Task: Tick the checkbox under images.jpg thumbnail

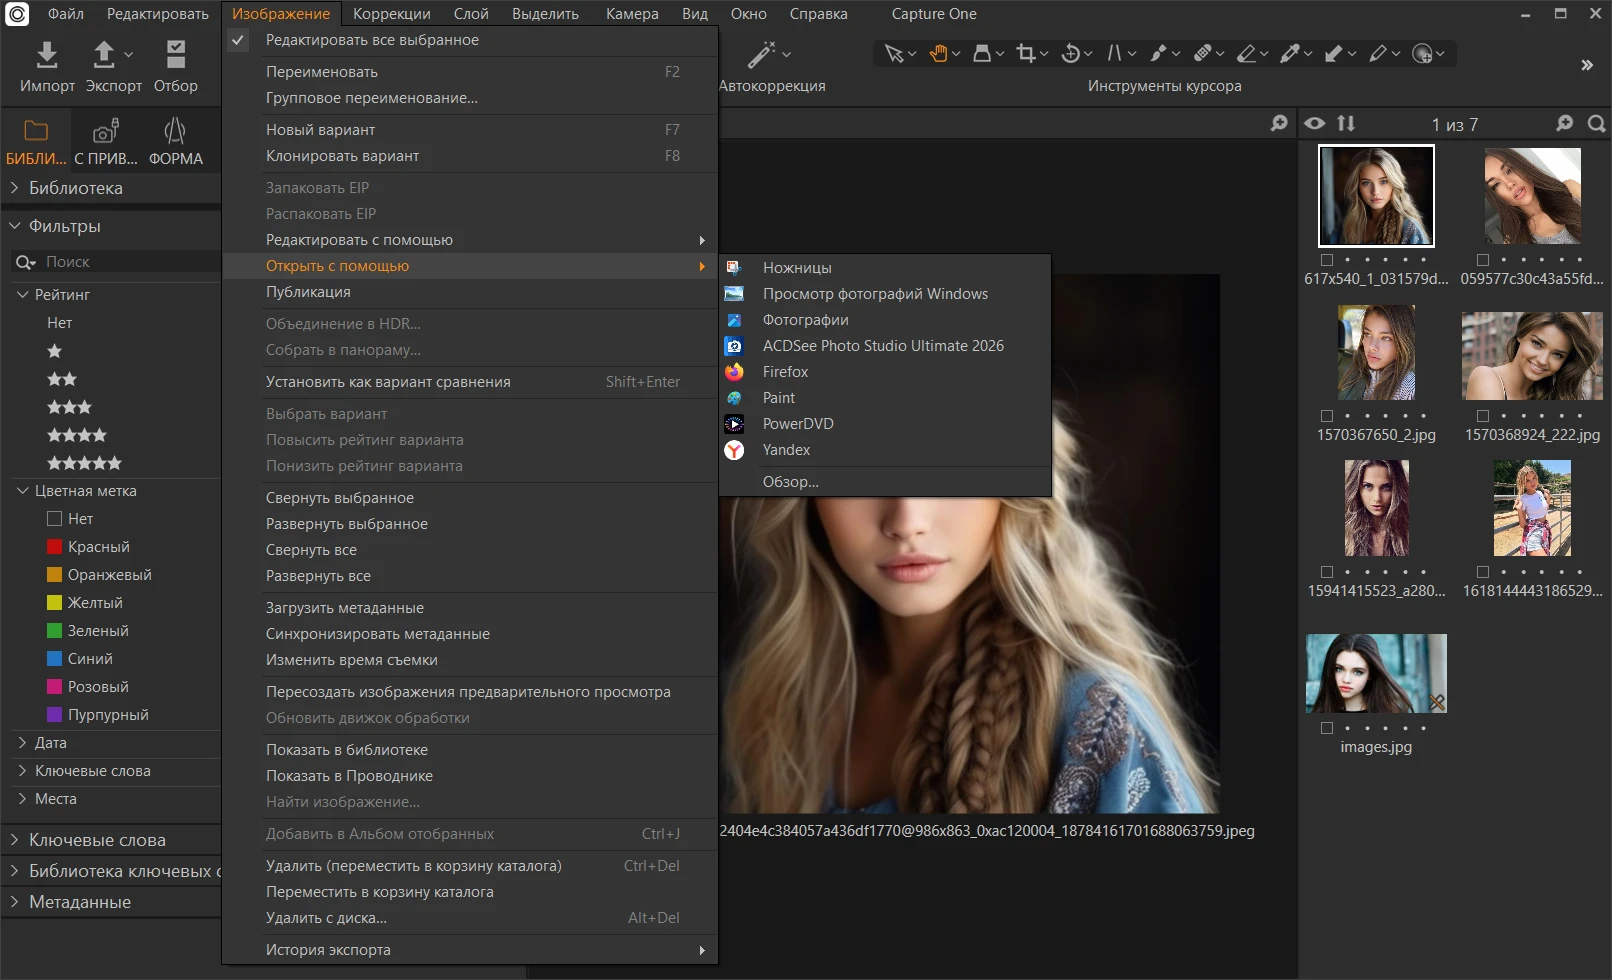Action: [x=1327, y=728]
